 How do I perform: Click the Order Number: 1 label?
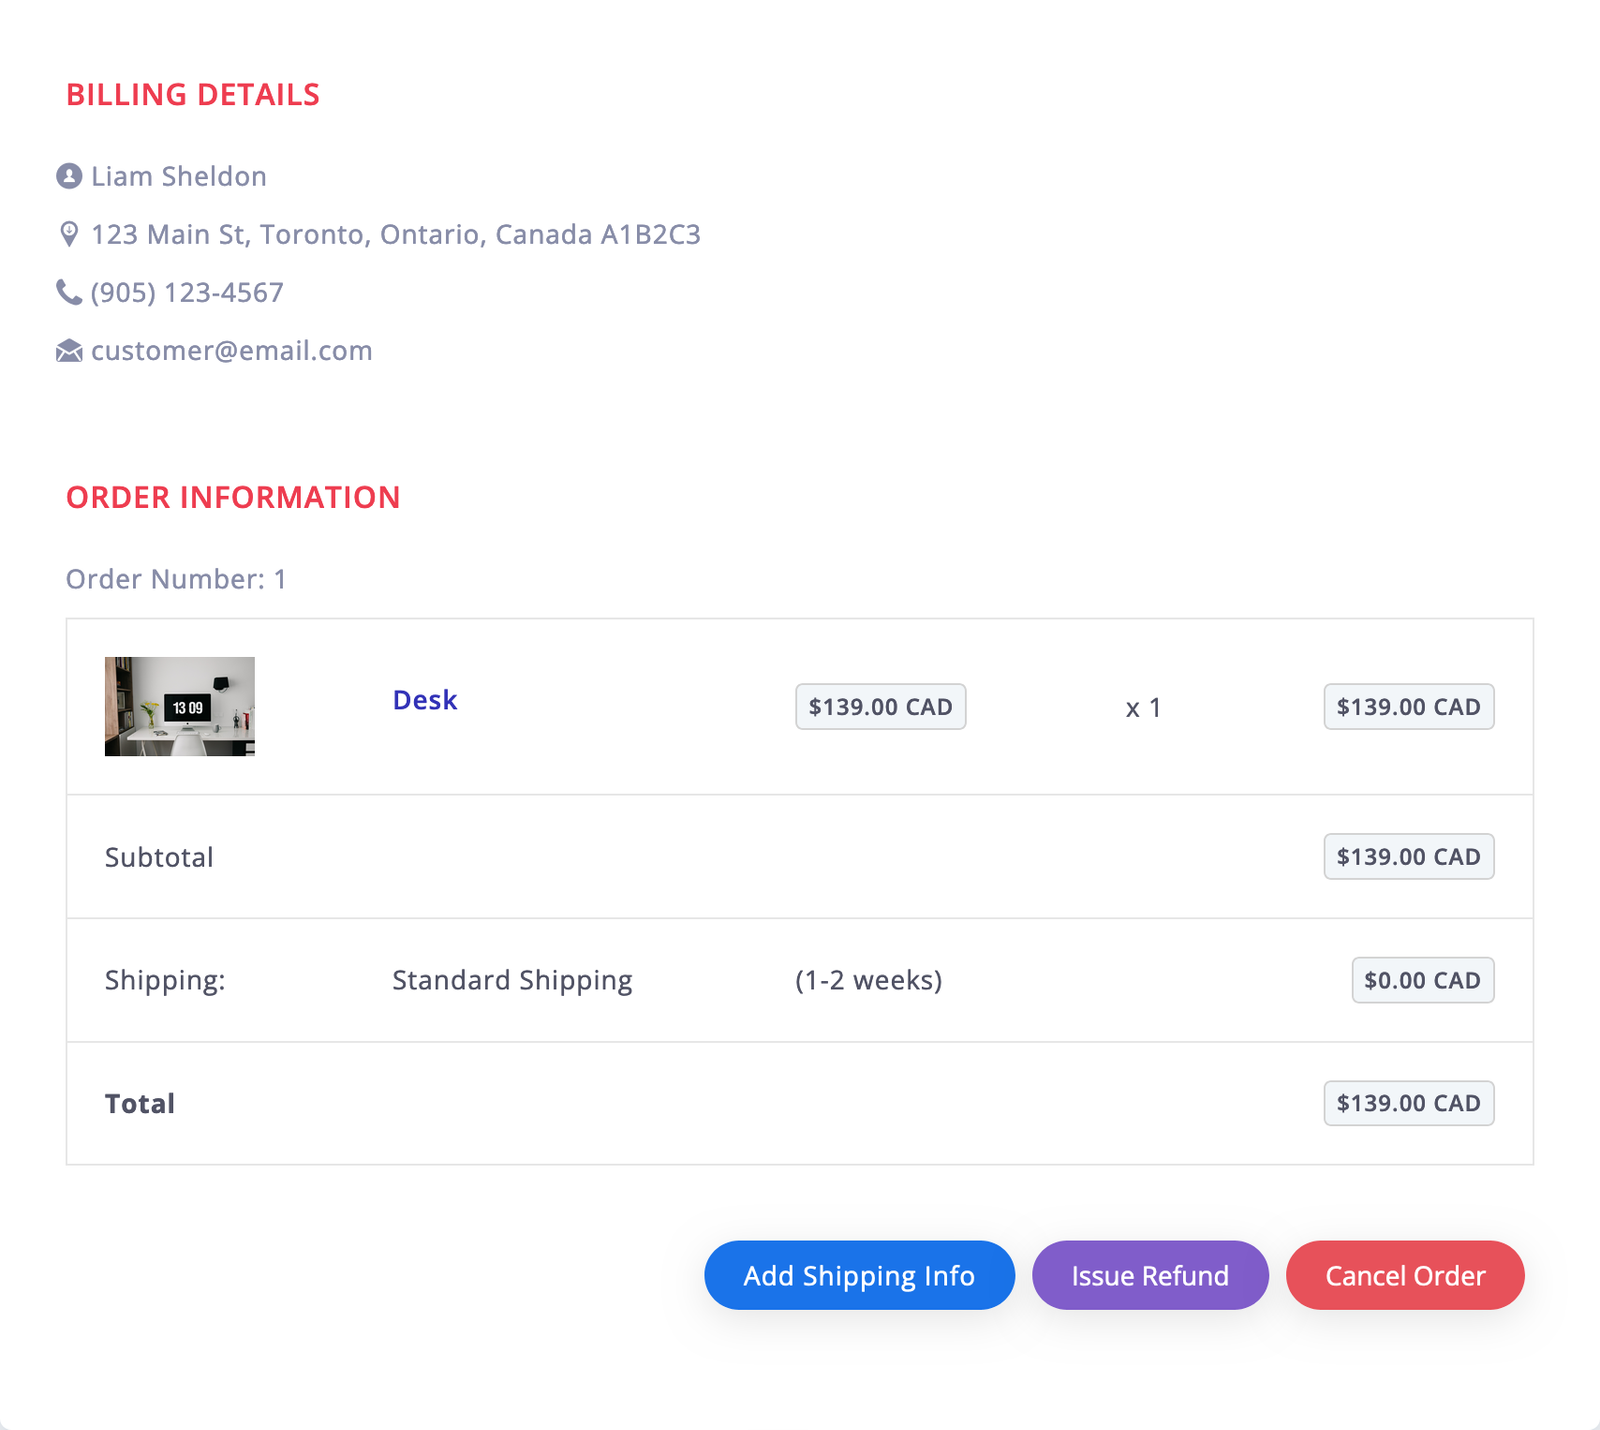point(176,579)
